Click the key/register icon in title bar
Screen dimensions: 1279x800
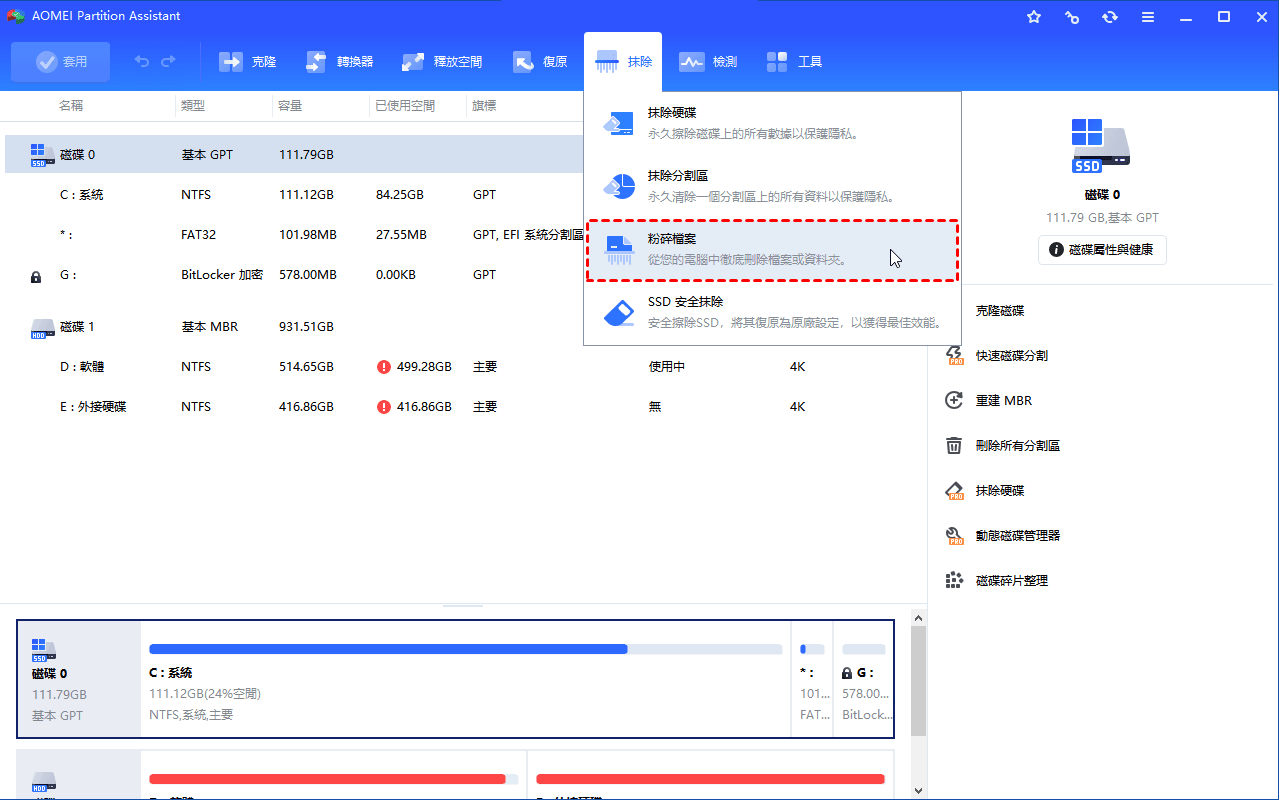click(1072, 17)
